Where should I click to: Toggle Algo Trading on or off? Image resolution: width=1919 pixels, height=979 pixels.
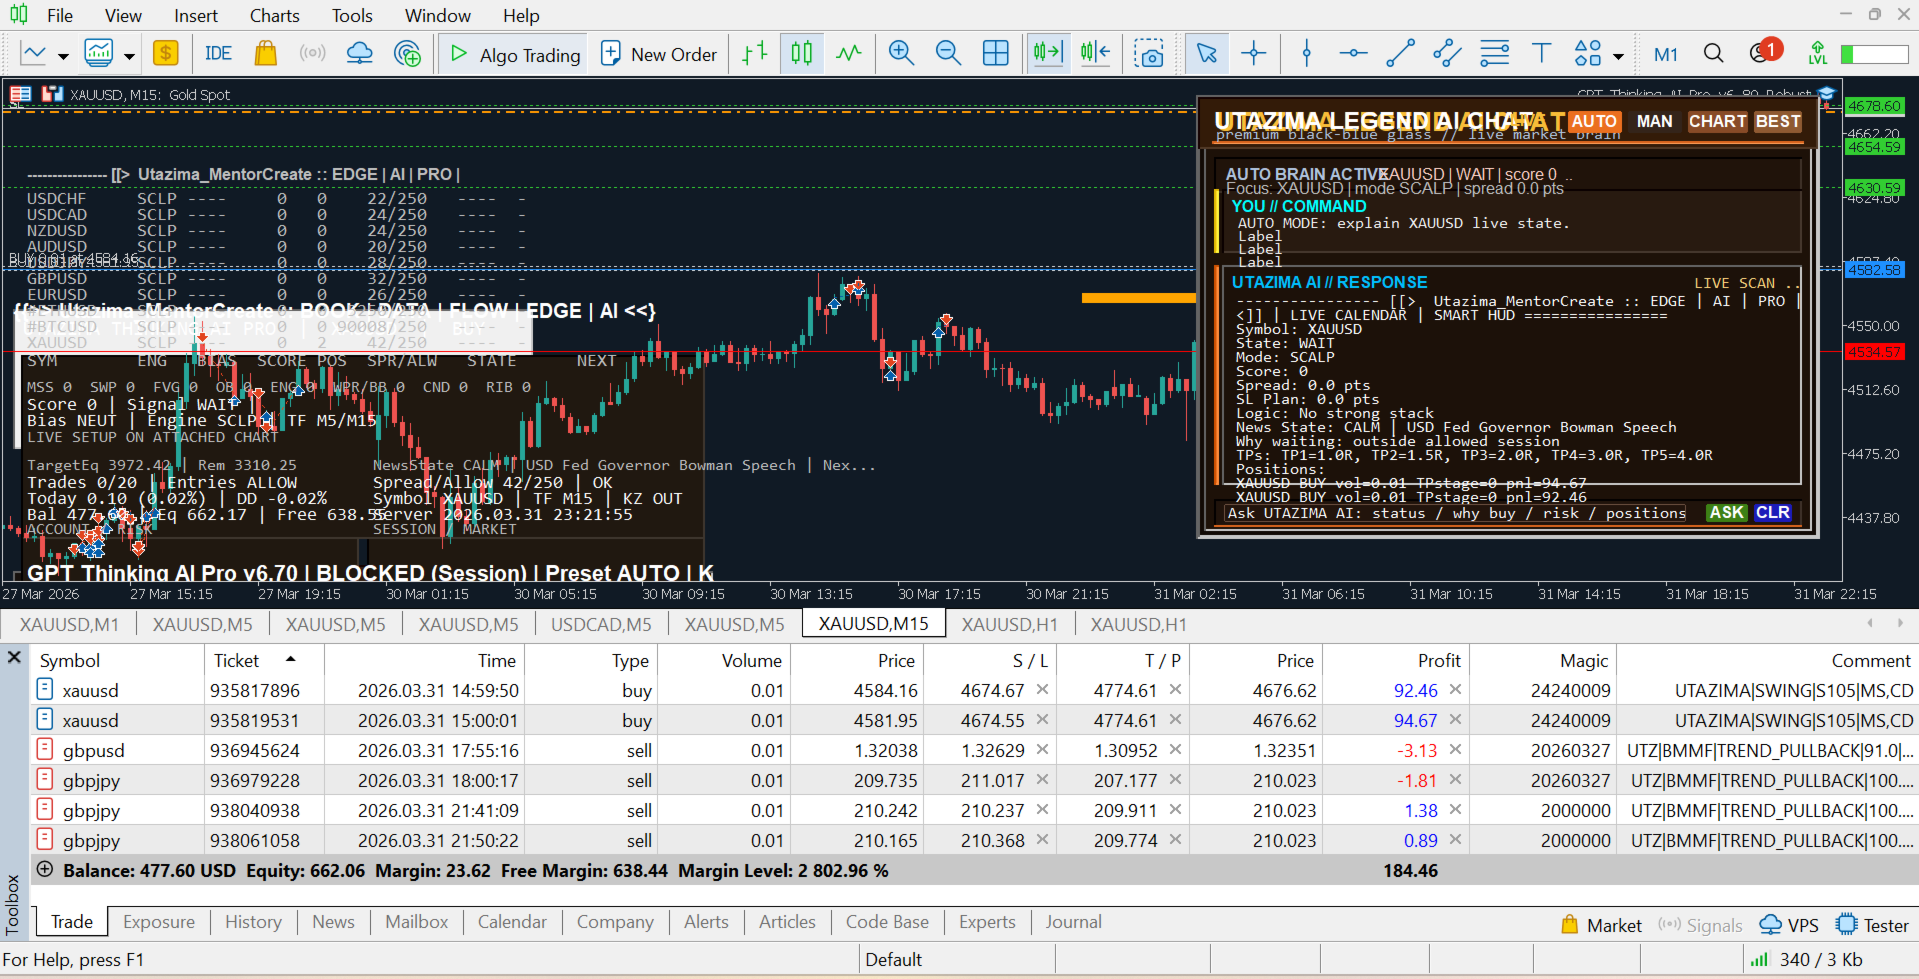(514, 54)
